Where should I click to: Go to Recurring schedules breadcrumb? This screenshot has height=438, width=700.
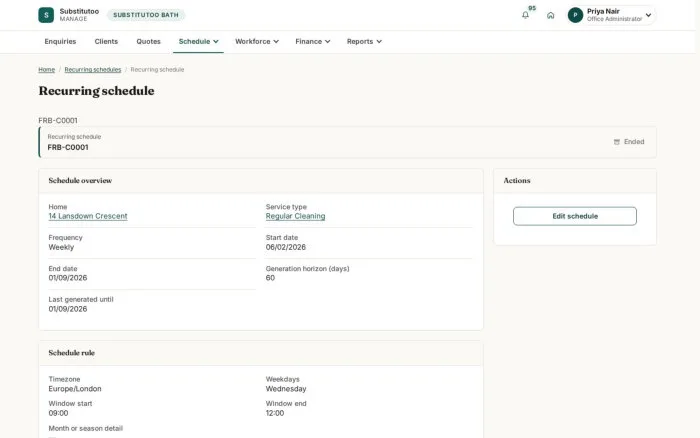click(93, 70)
